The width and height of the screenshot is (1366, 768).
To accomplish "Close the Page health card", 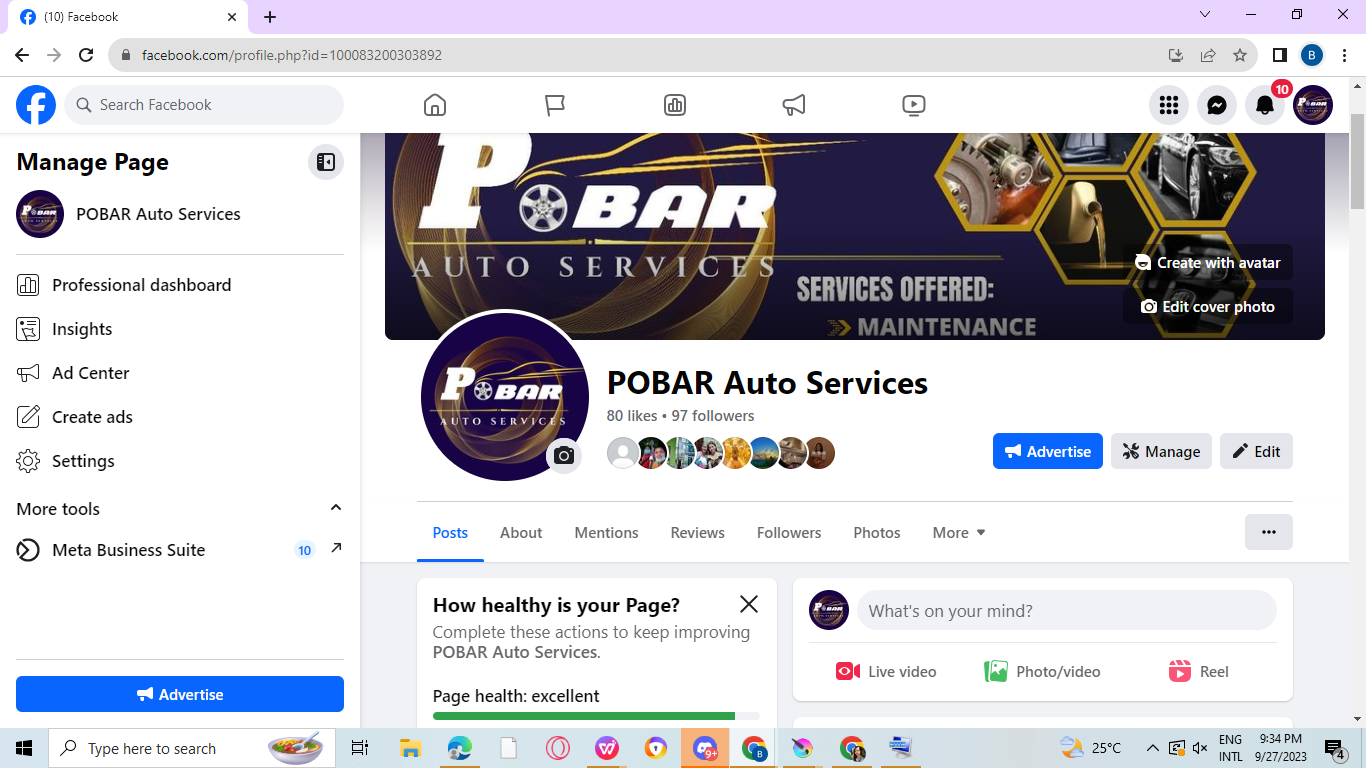I will (x=749, y=604).
